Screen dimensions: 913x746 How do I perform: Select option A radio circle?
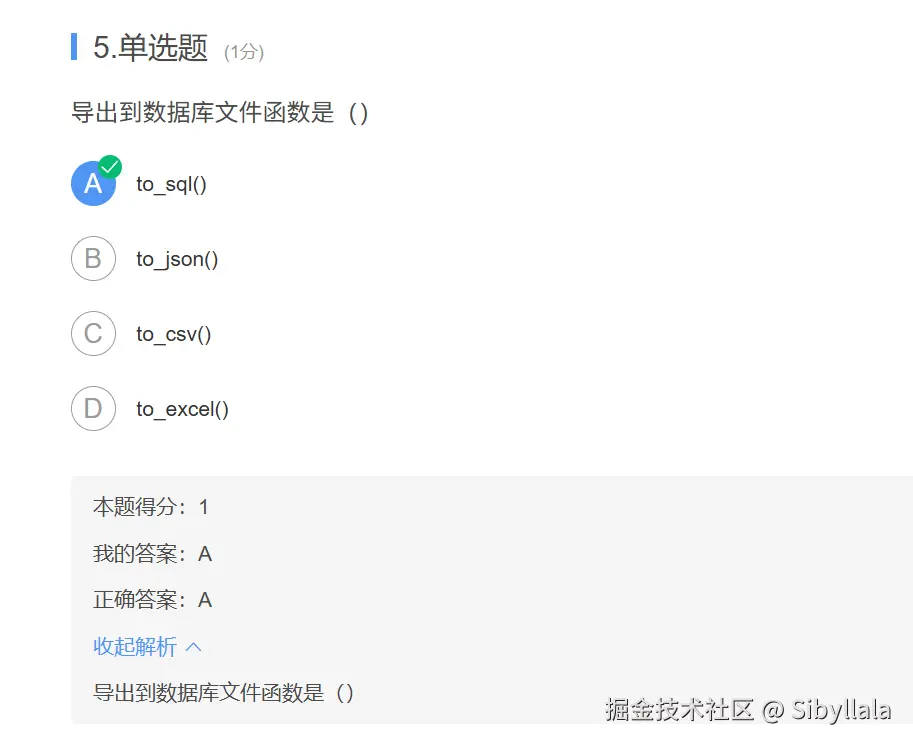tap(92, 184)
